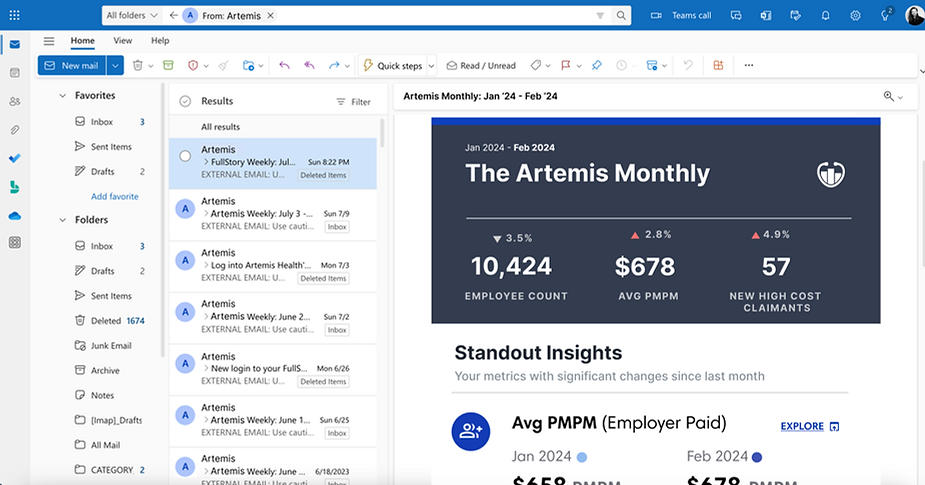This screenshot has width=925, height=485.
Task: Click the Report shield icon
Action: 193,65
